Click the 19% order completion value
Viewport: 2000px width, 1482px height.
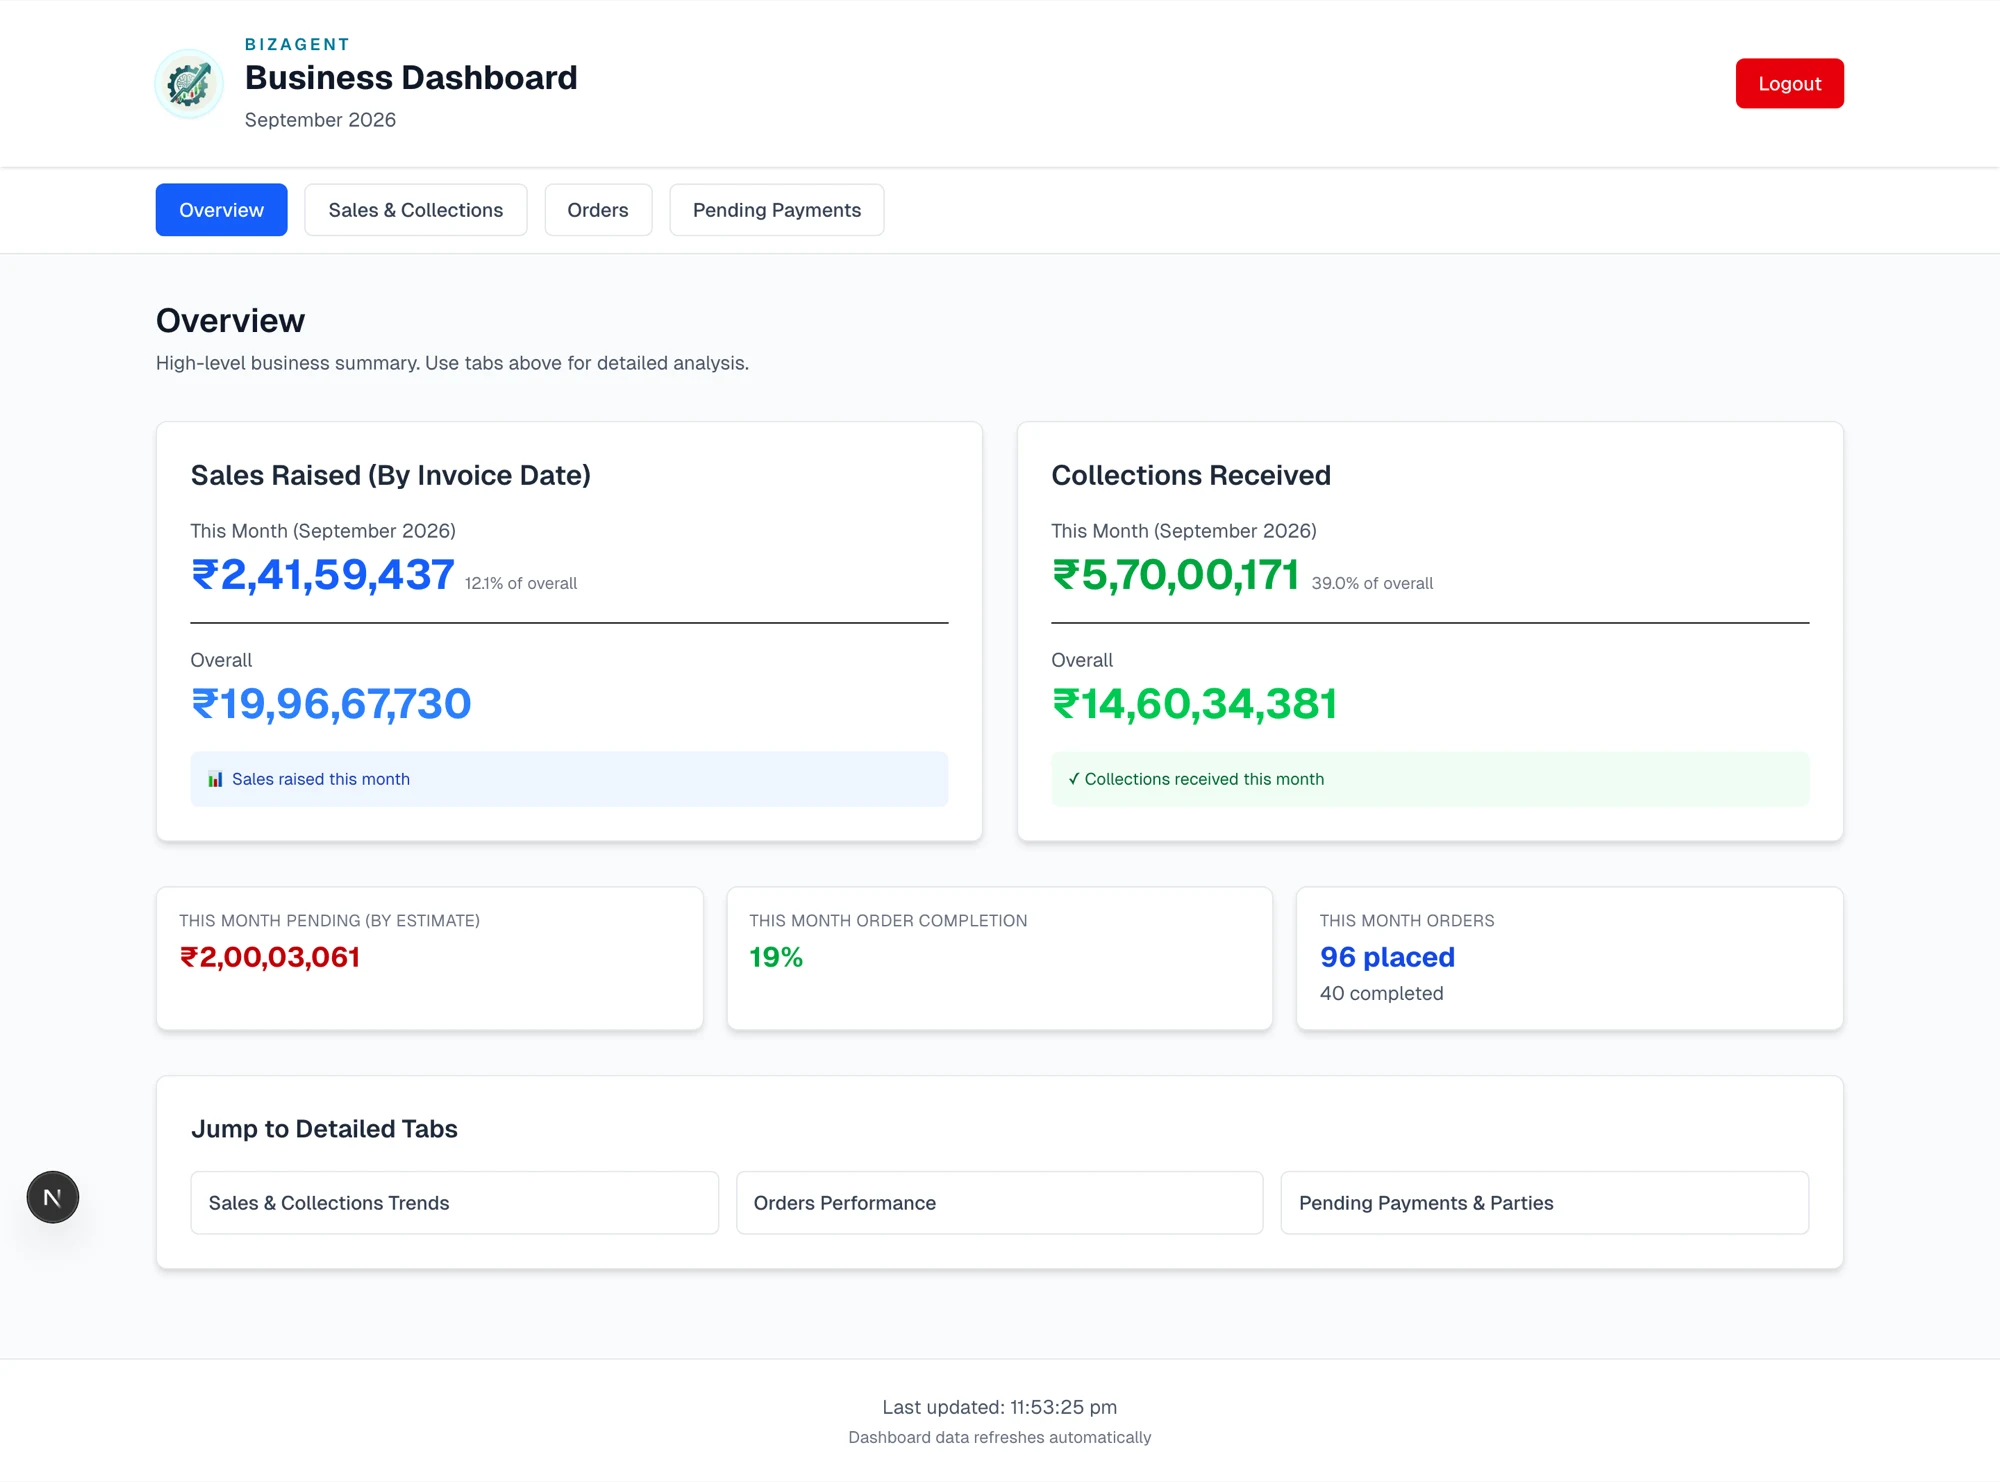pos(776,958)
